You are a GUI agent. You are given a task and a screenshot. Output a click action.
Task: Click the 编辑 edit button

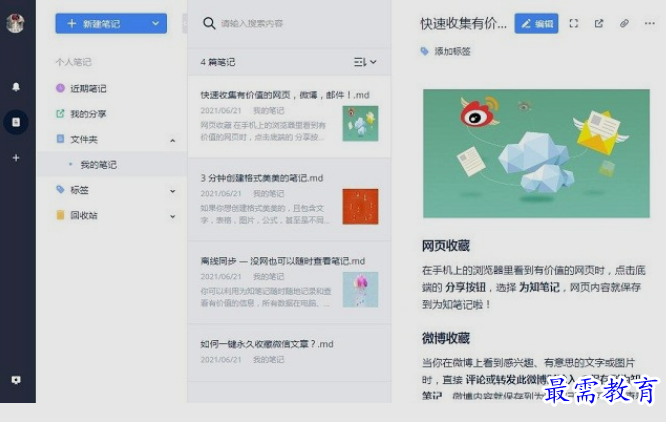536,23
